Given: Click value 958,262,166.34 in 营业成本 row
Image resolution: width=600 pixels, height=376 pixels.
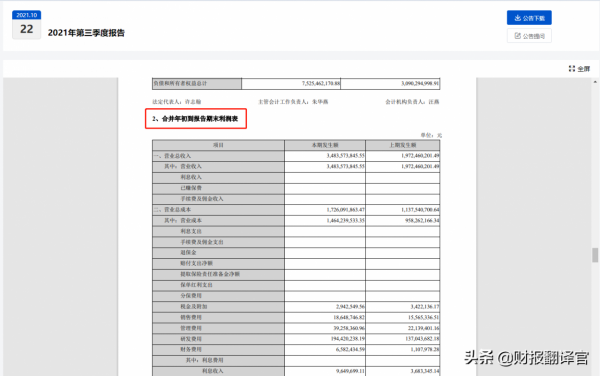Looking at the screenshot, I should tap(422, 220).
